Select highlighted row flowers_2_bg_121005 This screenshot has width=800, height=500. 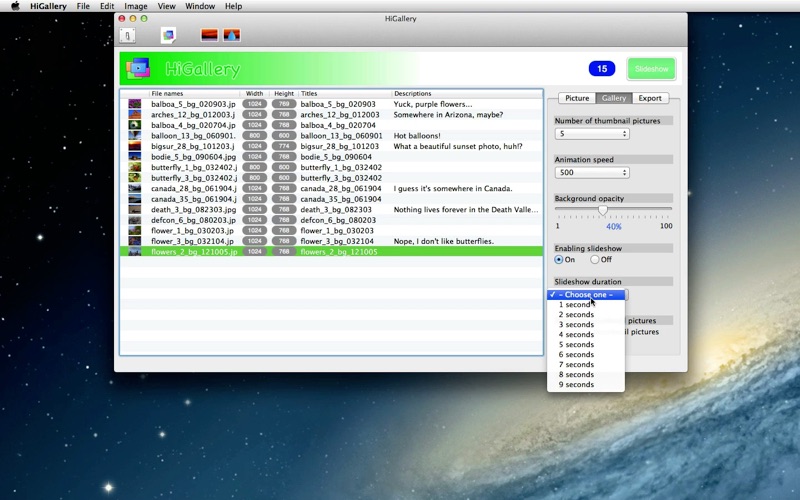tap(332, 252)
